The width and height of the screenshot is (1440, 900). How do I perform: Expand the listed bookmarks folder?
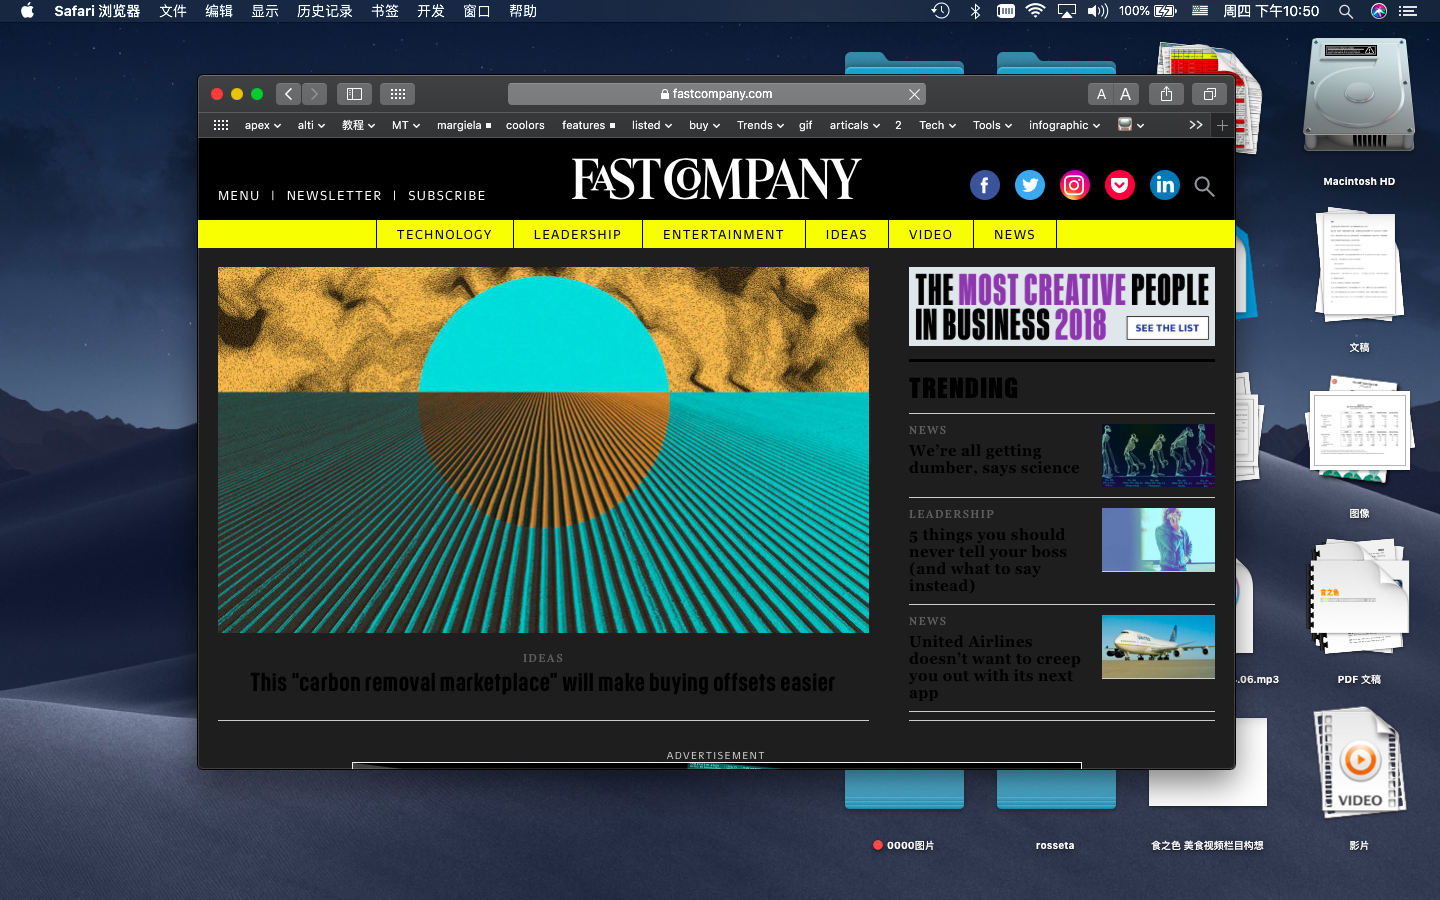[x=651, y=125]
